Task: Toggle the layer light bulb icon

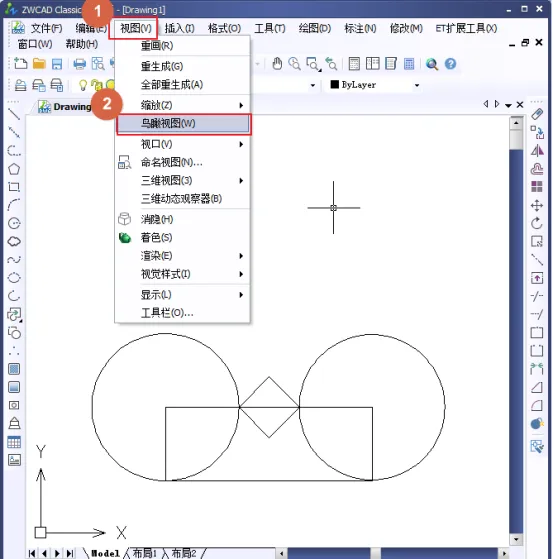Action: point(83,85)
